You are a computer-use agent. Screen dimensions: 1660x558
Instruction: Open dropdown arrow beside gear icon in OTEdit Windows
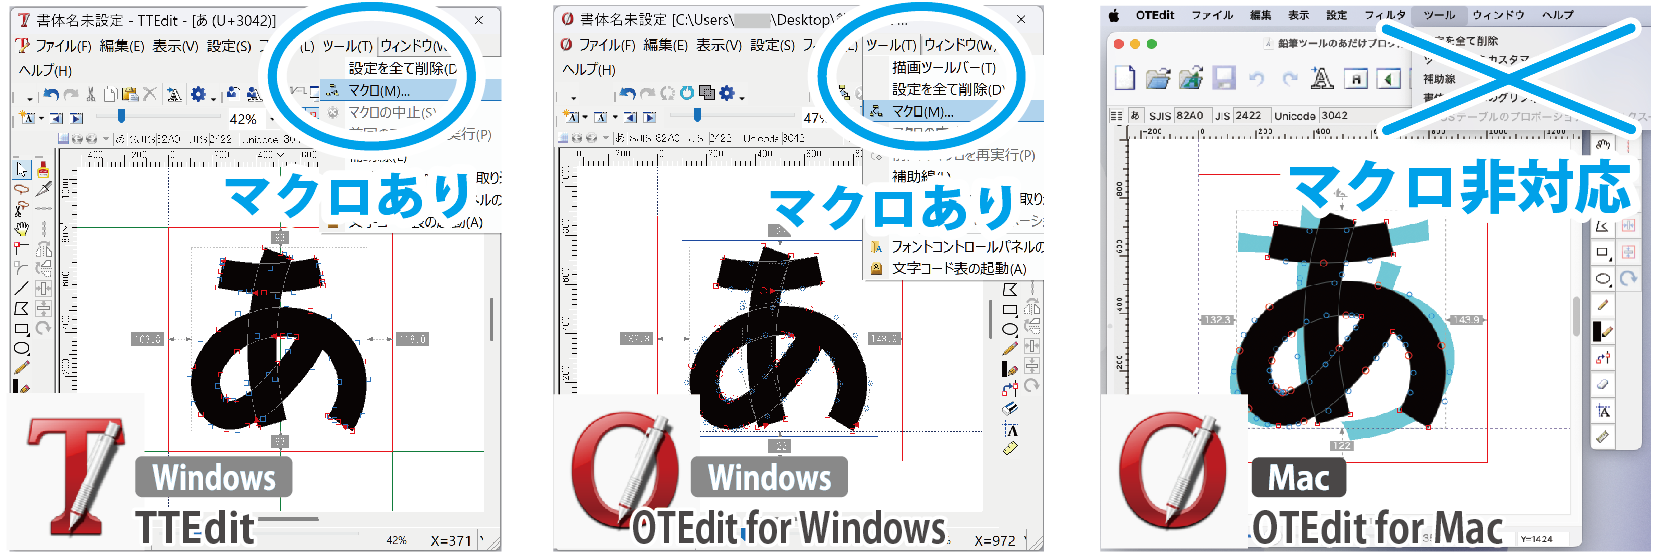coord(742,98)
